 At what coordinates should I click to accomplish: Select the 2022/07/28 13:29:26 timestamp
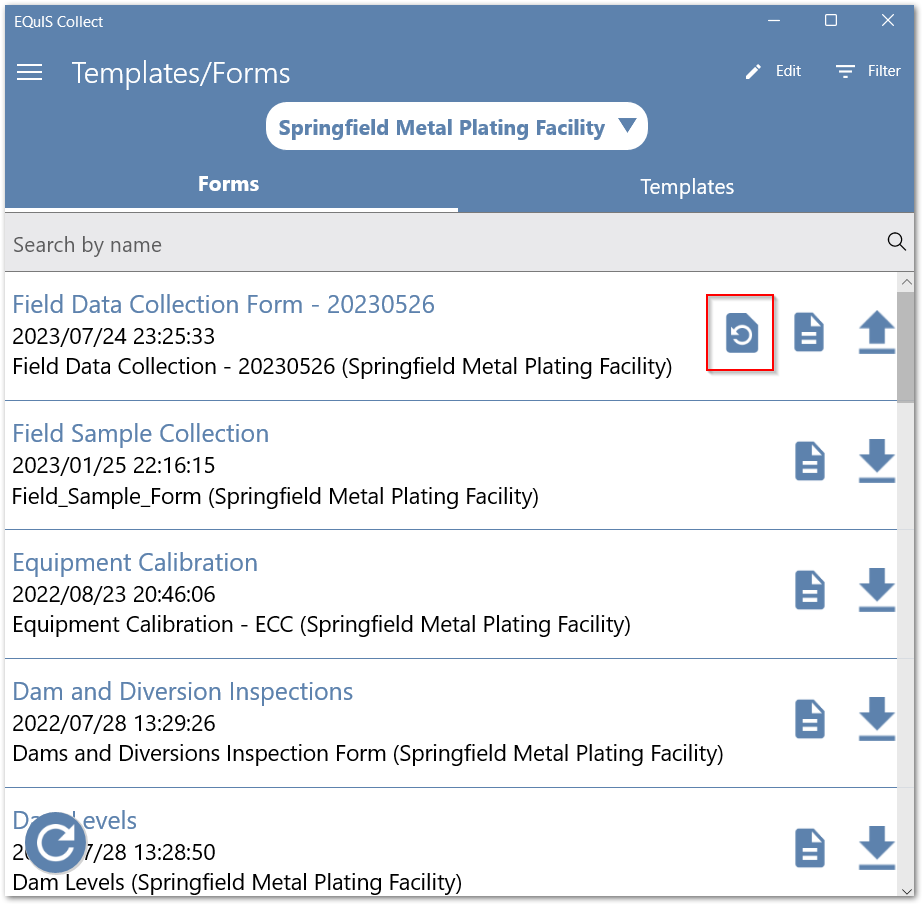[114, 723]
